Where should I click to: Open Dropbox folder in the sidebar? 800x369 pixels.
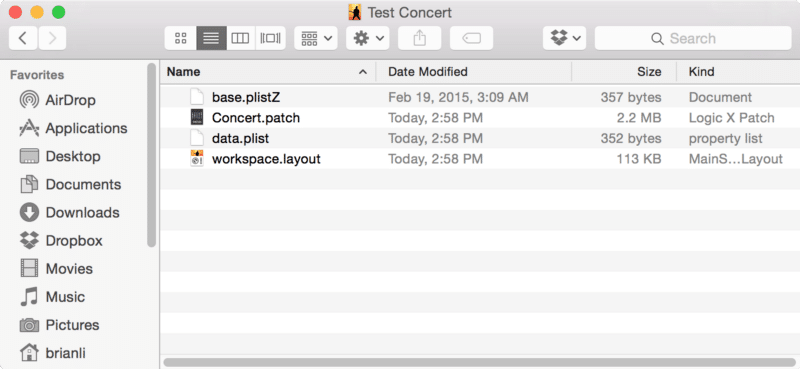(x=61, y=240)
